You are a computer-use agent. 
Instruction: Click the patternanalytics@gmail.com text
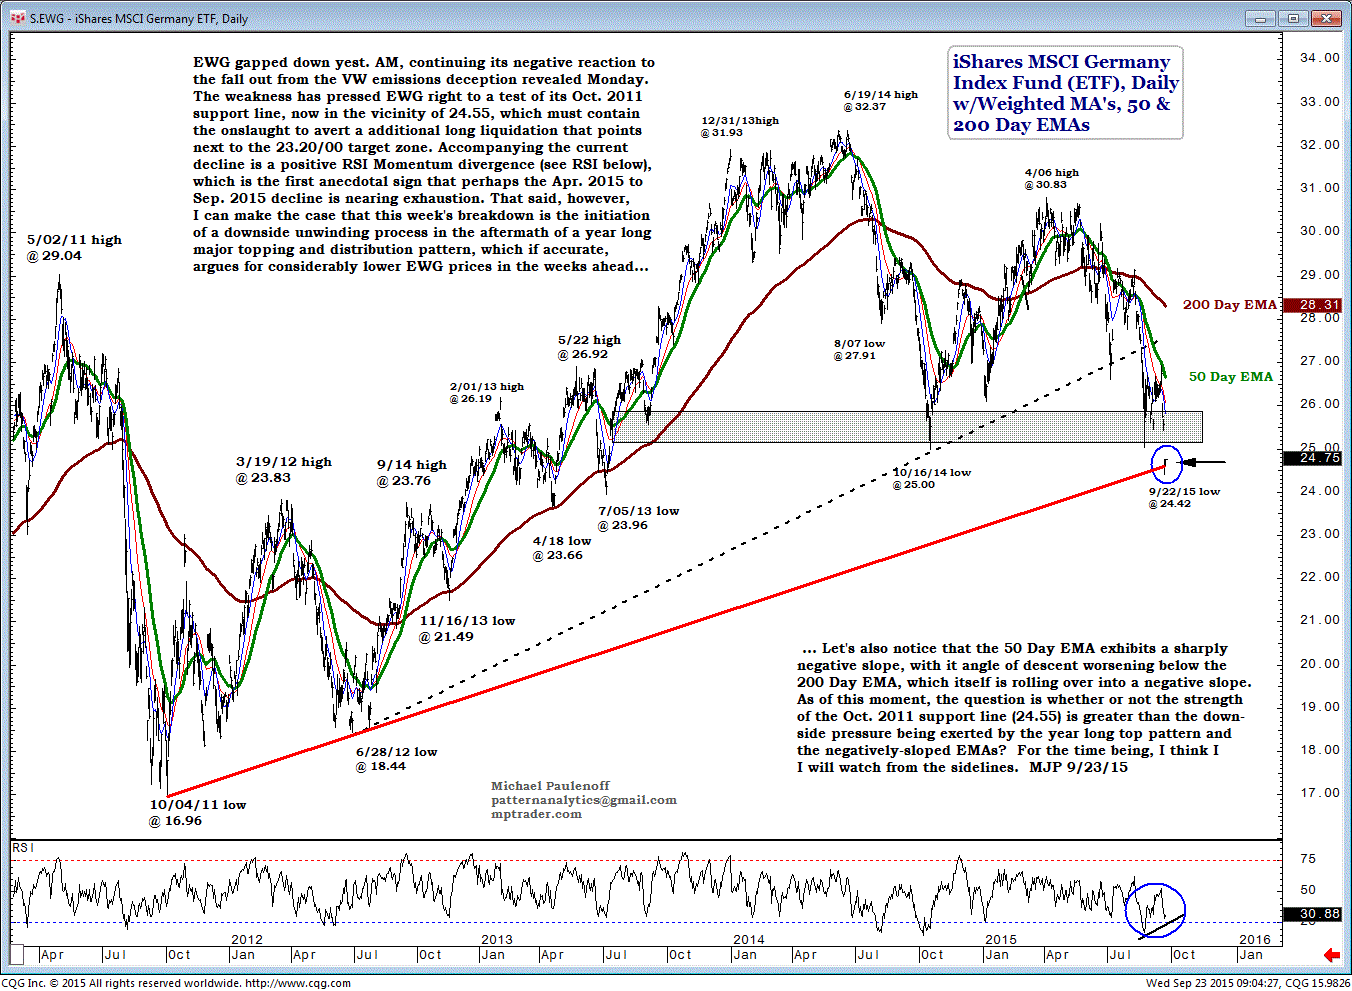pos(584,800)
